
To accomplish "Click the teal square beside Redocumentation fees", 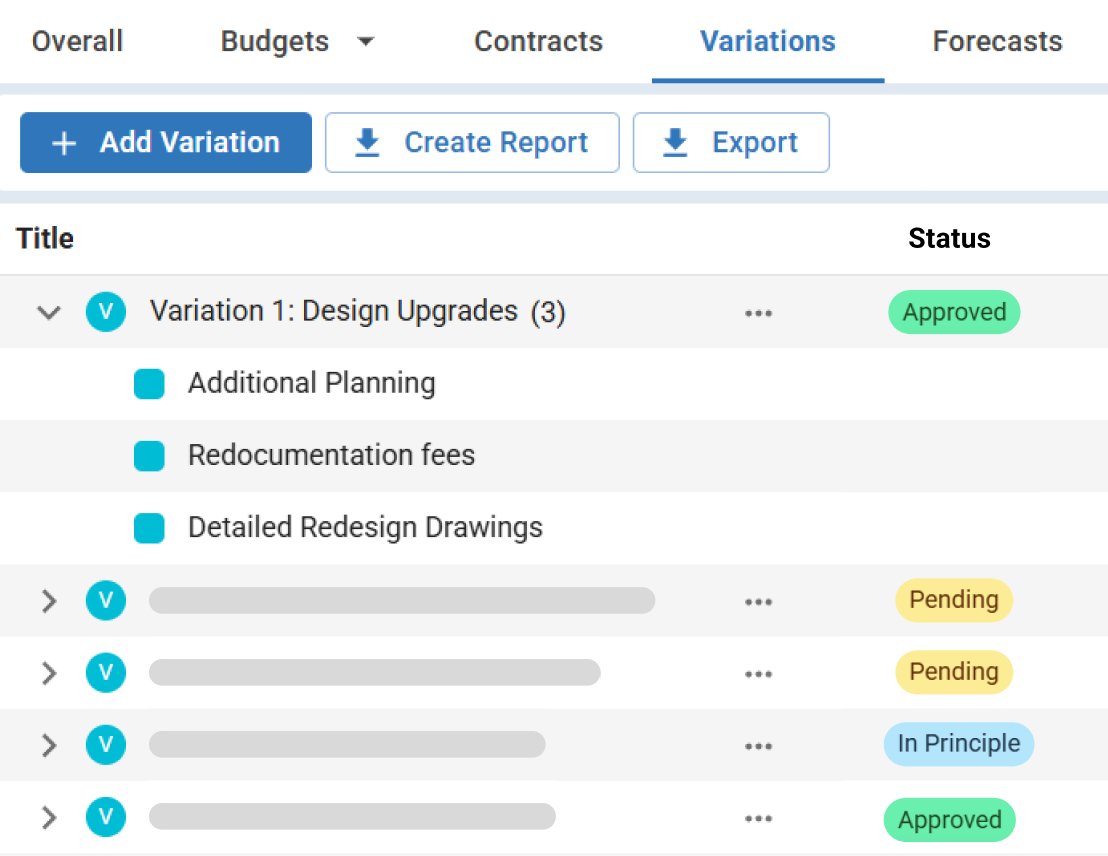I will pyautogui.click(x=149, y=455).
